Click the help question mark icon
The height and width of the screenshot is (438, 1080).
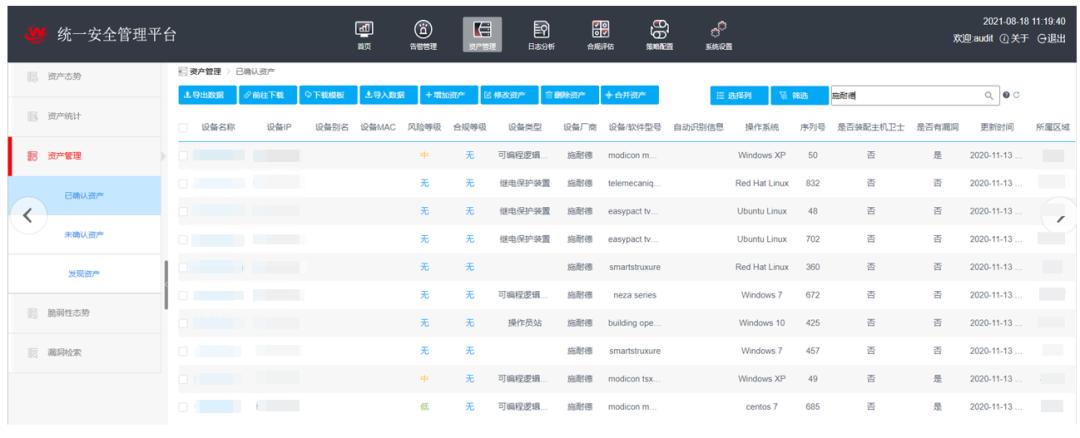coord(1006,95)
